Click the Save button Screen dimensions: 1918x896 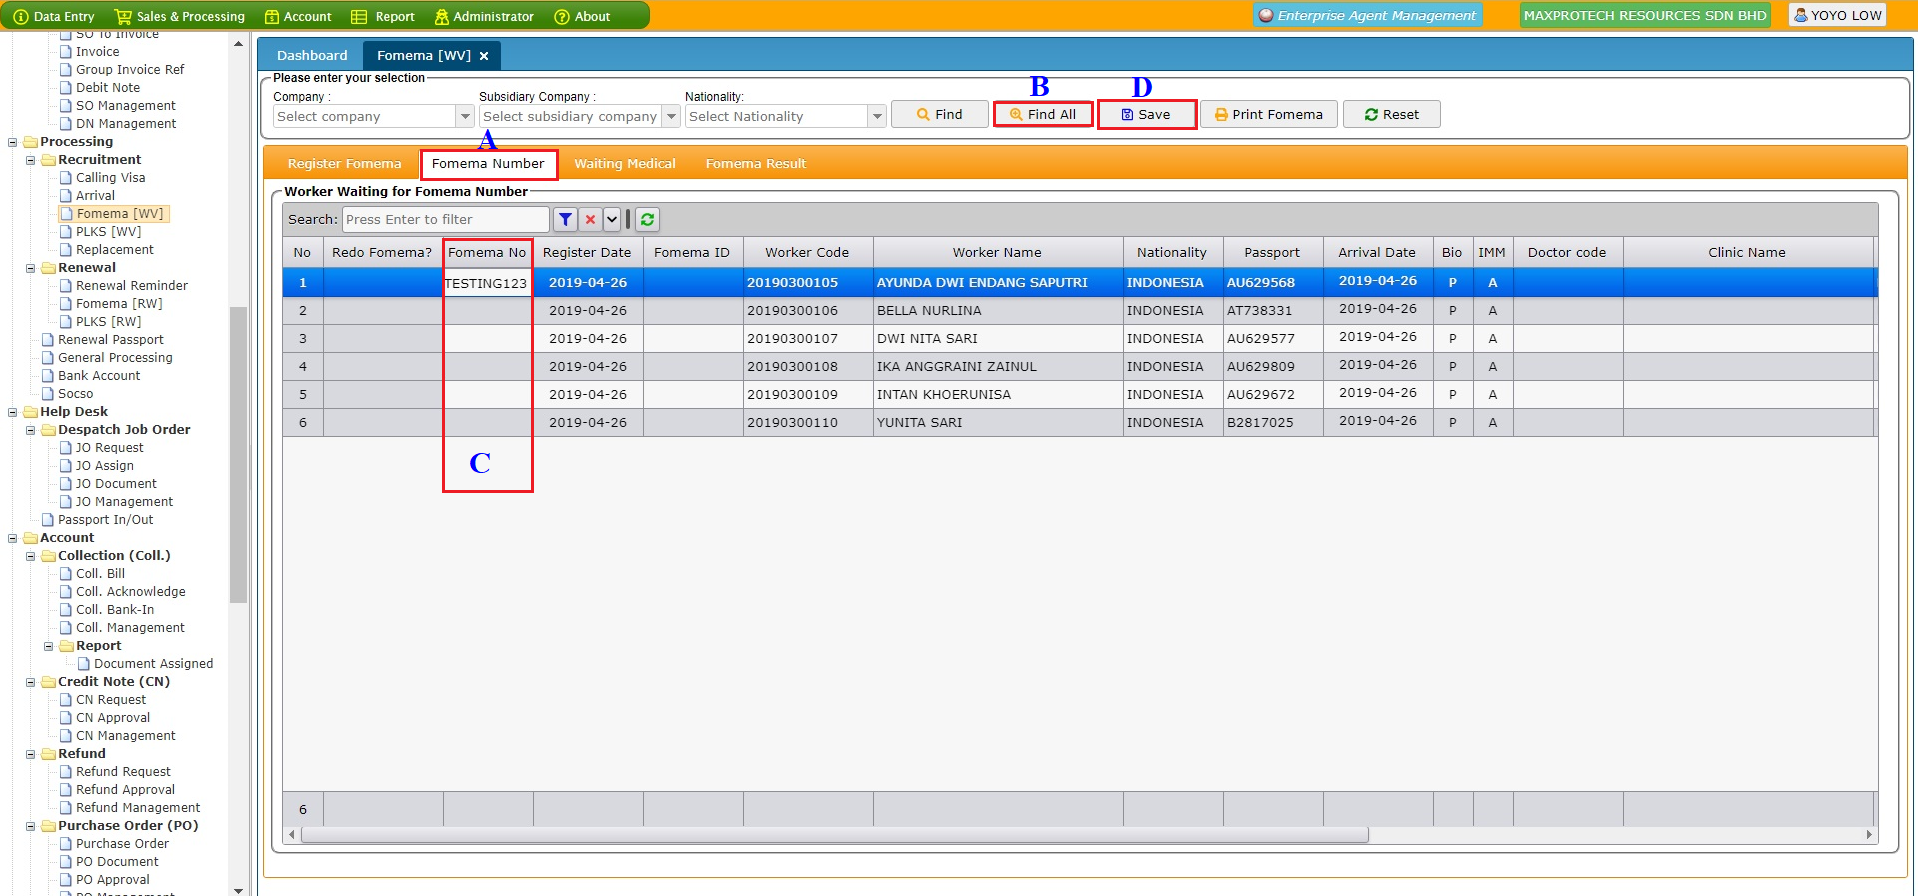pyautogui.click(x=1146, y=115)
